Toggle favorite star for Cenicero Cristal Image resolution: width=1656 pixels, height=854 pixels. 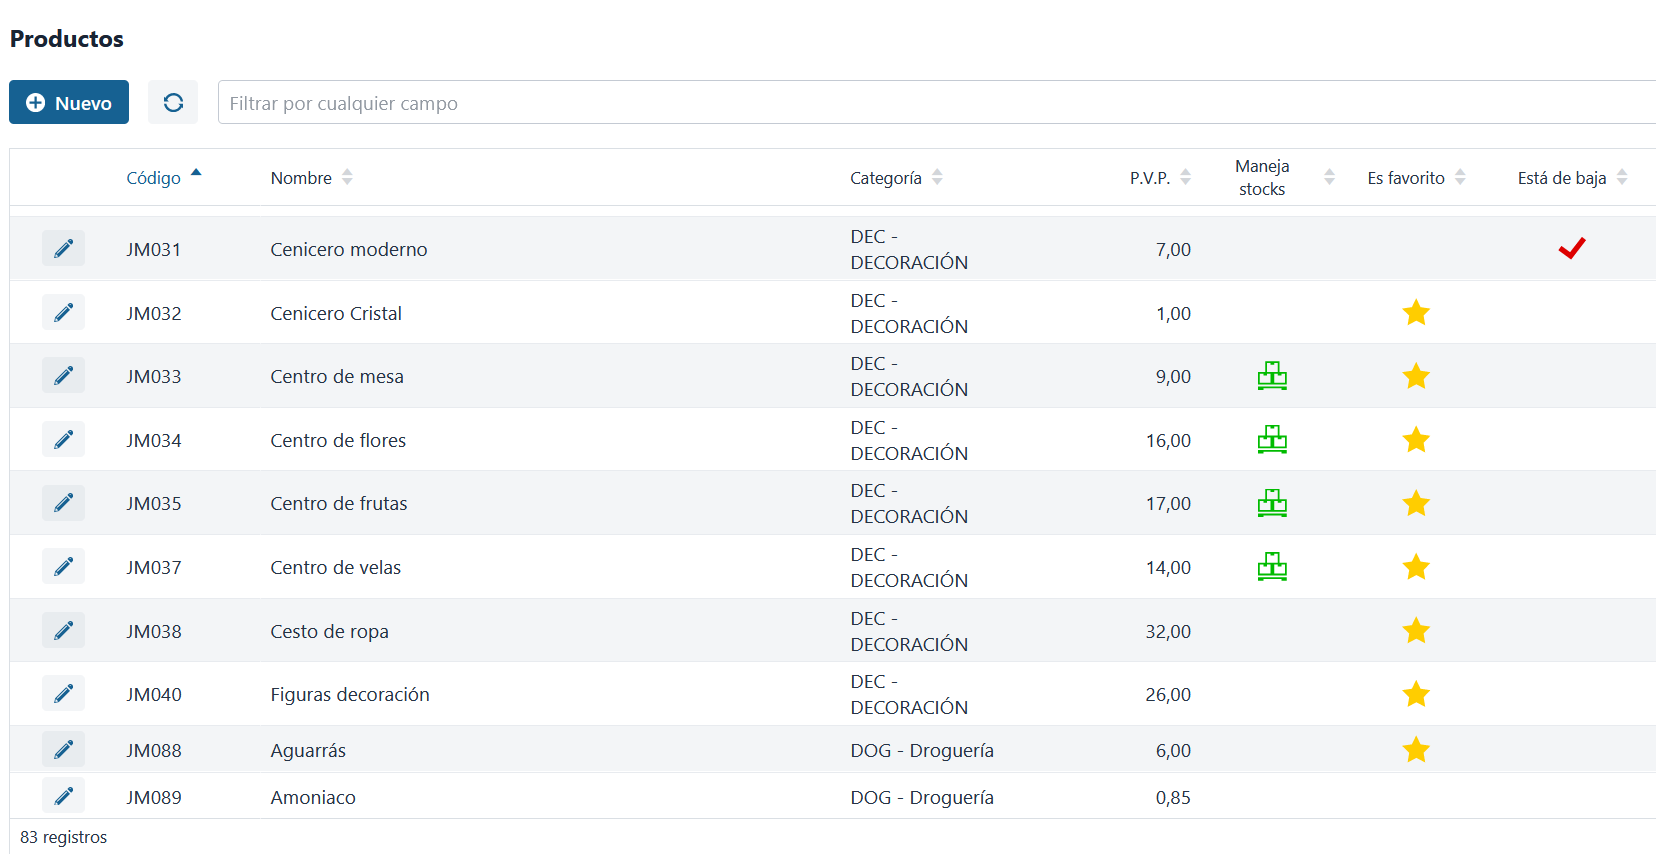(1416, 313)
